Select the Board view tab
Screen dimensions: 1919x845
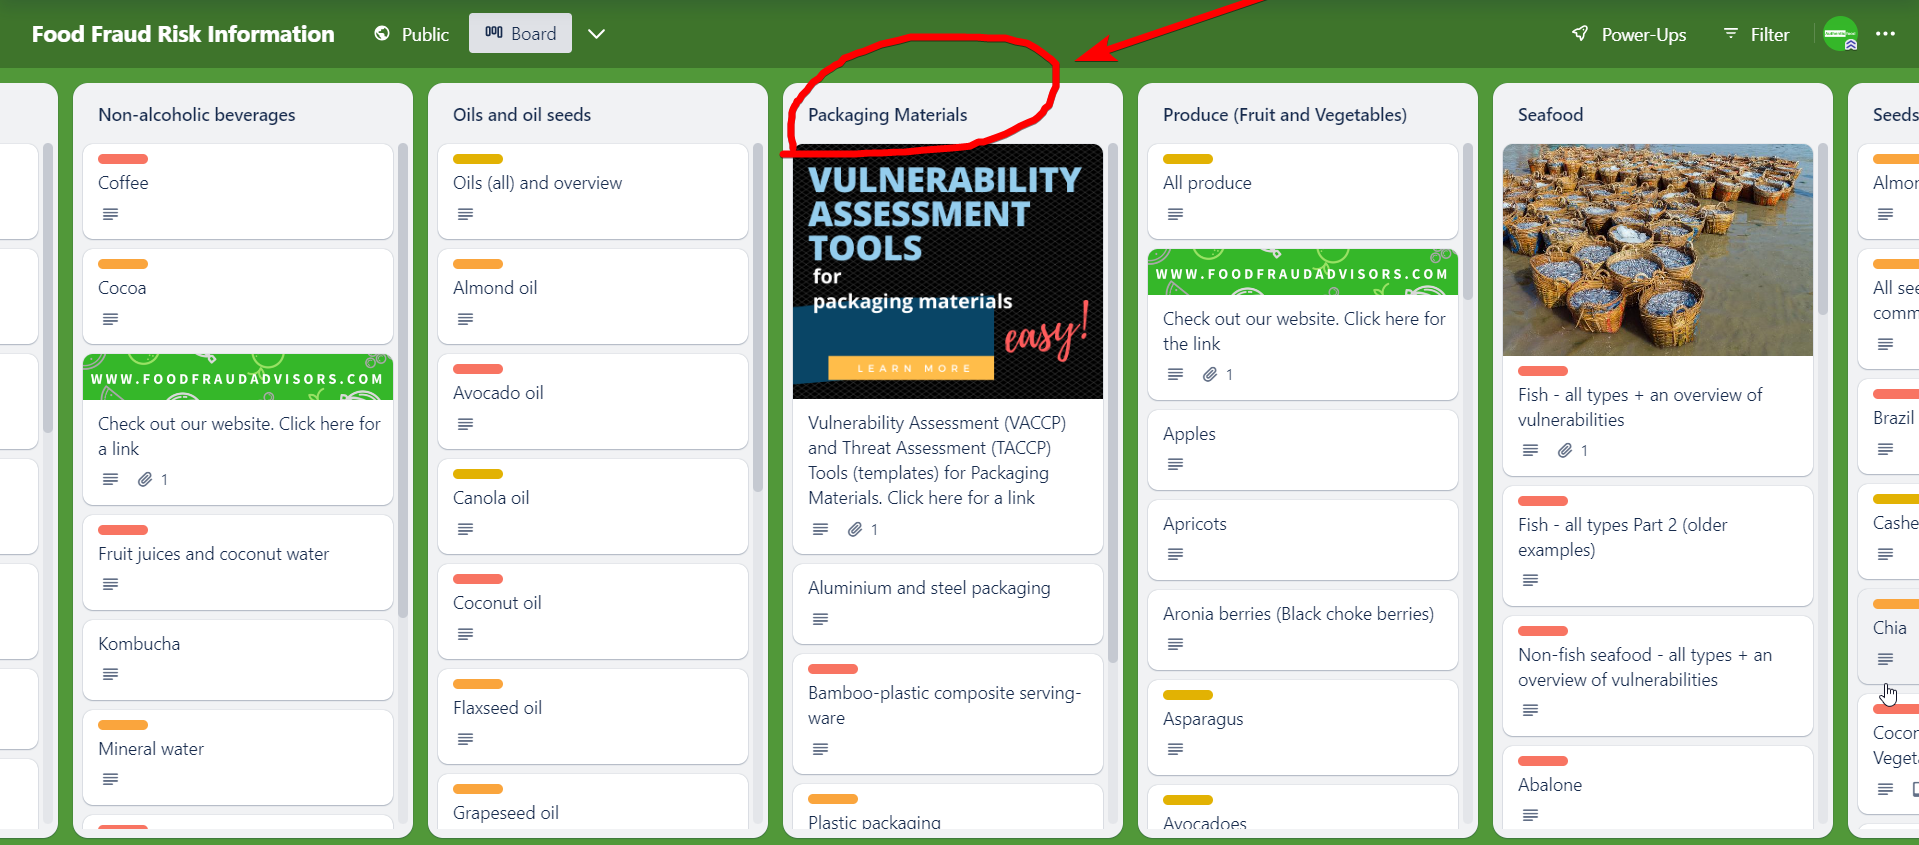tap(520, 34)
